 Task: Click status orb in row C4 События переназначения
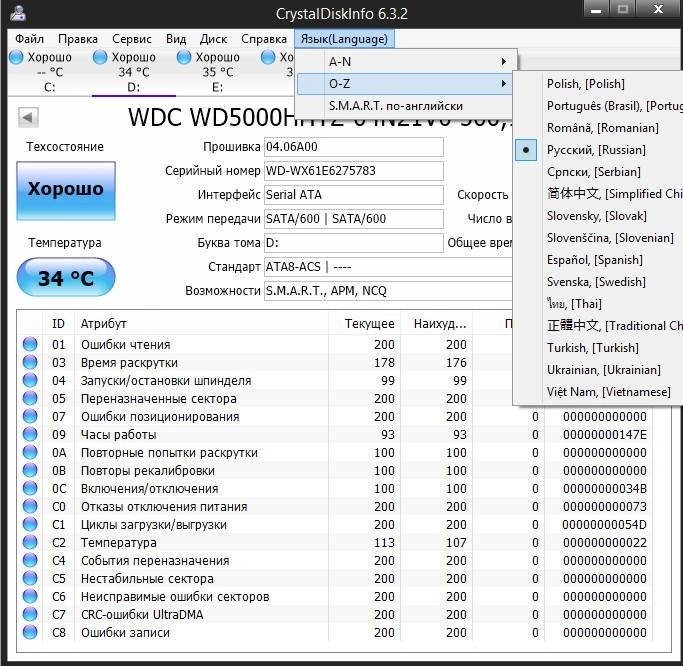(30, 560)
